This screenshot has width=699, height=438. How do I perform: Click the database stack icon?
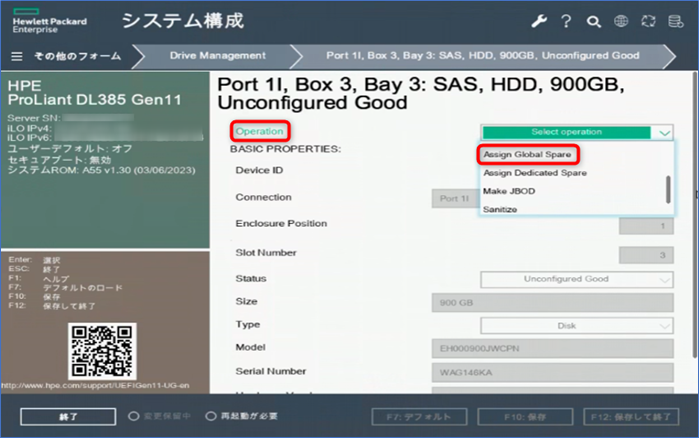point(676,21)
